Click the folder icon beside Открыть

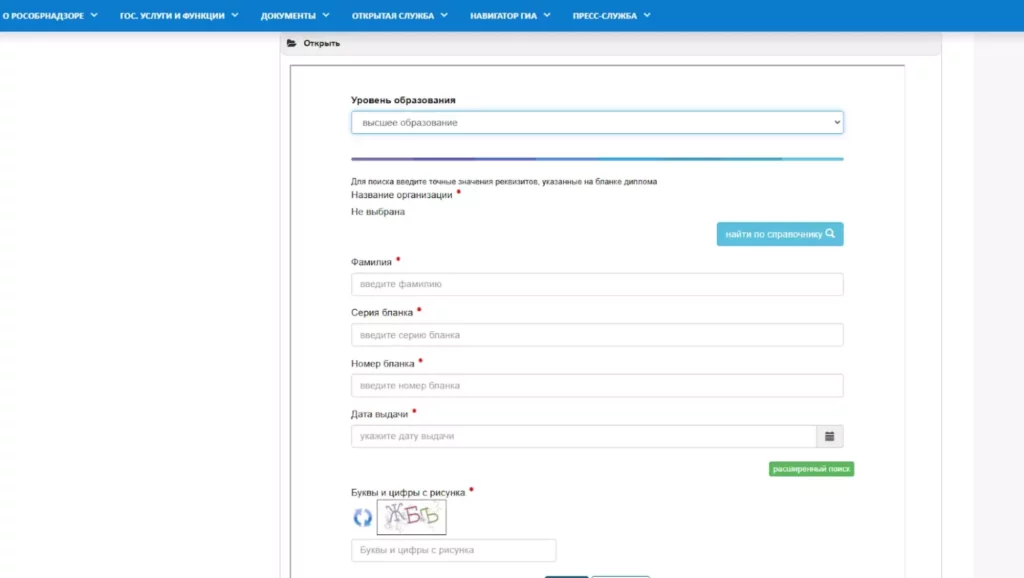pyautogui.click(x=292, y=44)
